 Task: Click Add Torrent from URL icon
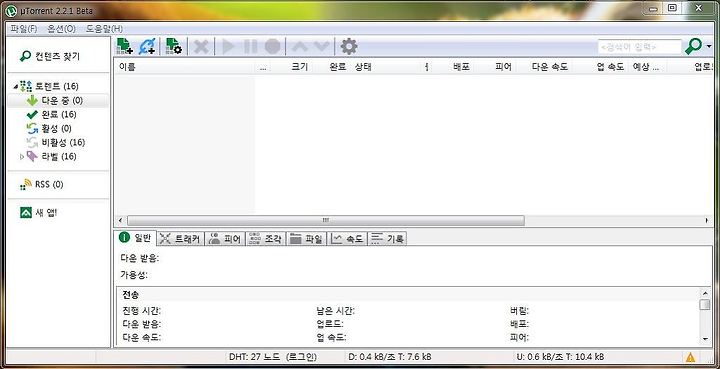pyautogui.click(x=147, y=46)
